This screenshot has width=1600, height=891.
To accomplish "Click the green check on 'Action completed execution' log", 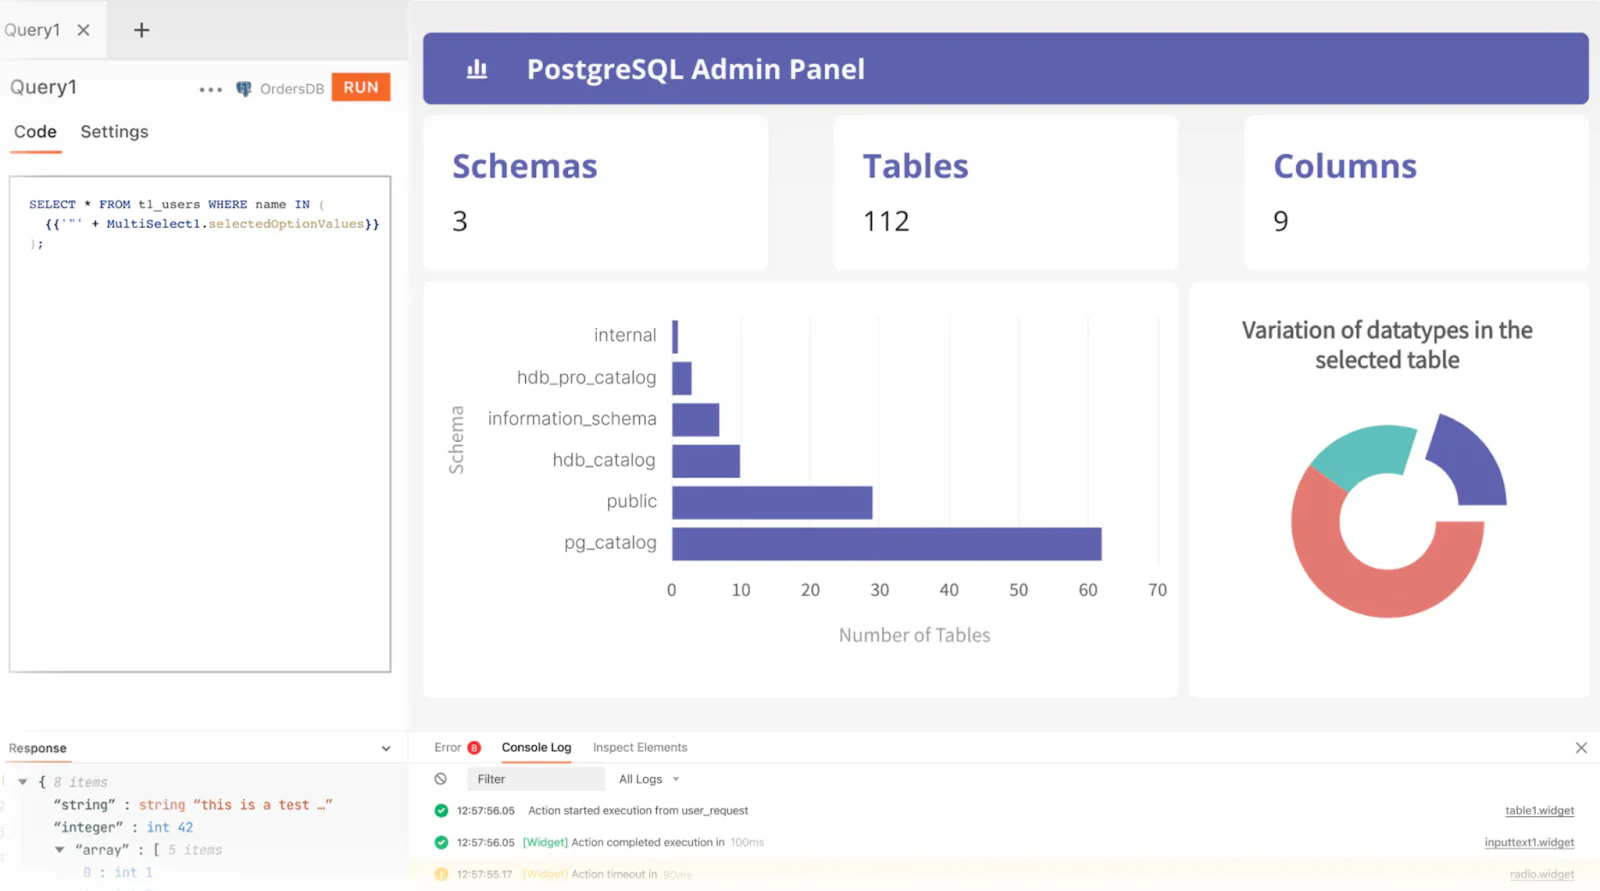I will 441,843.
